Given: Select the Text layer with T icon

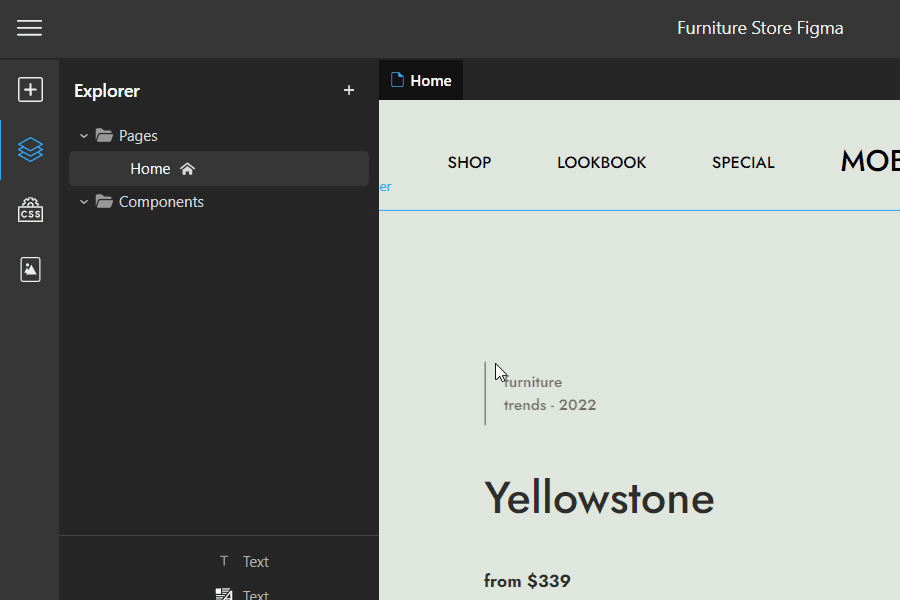Looking at the screenshot, I should click(244, 562).
